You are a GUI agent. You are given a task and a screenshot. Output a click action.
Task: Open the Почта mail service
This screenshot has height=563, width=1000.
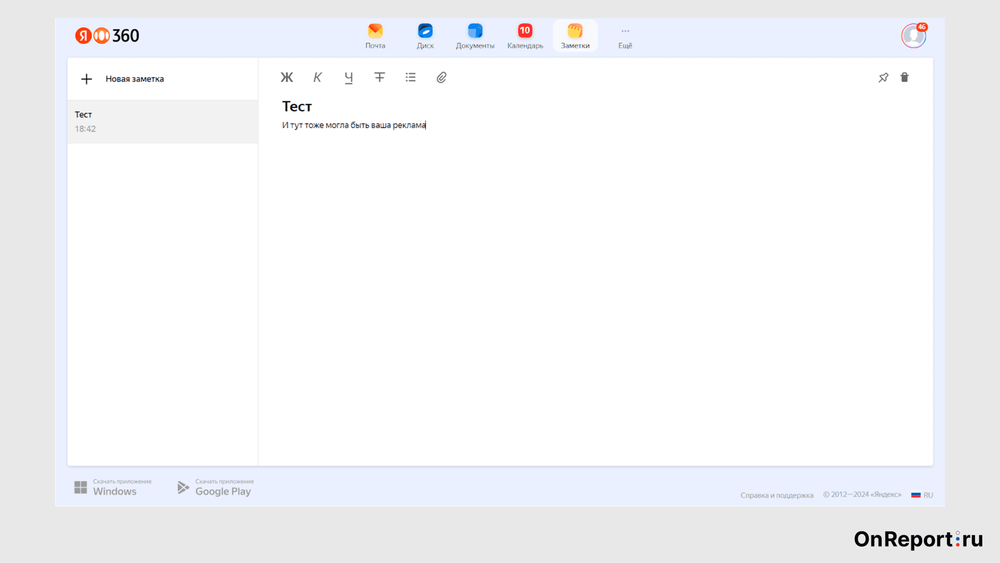click(375, 36)
